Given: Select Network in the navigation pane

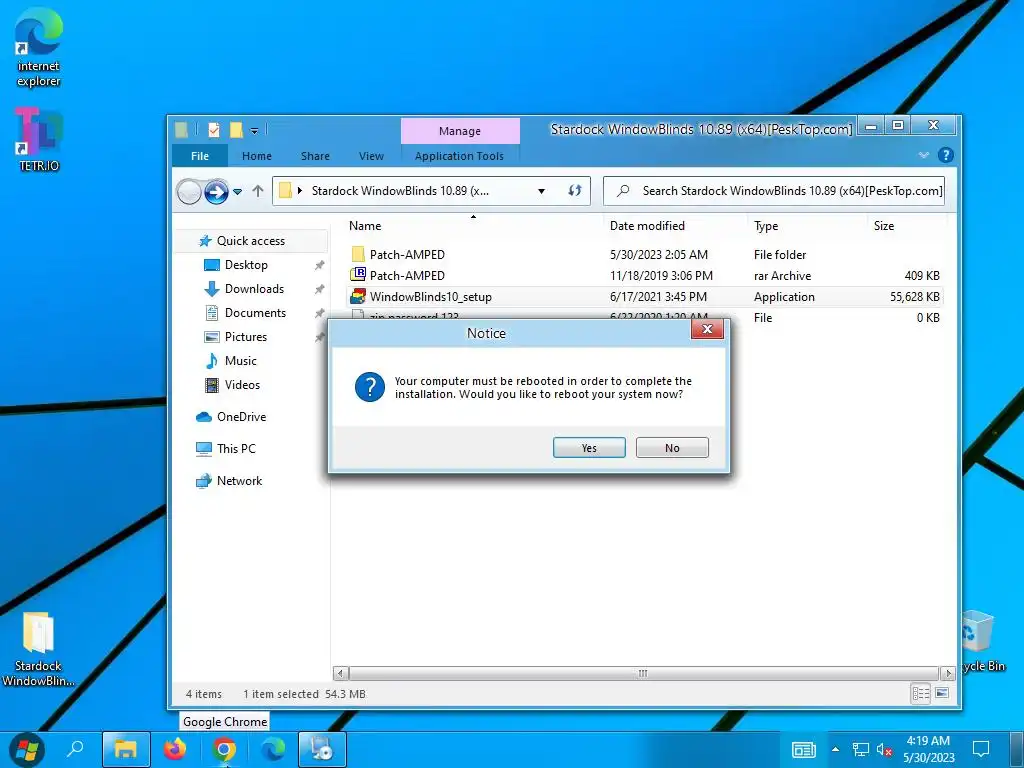Looking at the screenshot, I should [239, 481].
